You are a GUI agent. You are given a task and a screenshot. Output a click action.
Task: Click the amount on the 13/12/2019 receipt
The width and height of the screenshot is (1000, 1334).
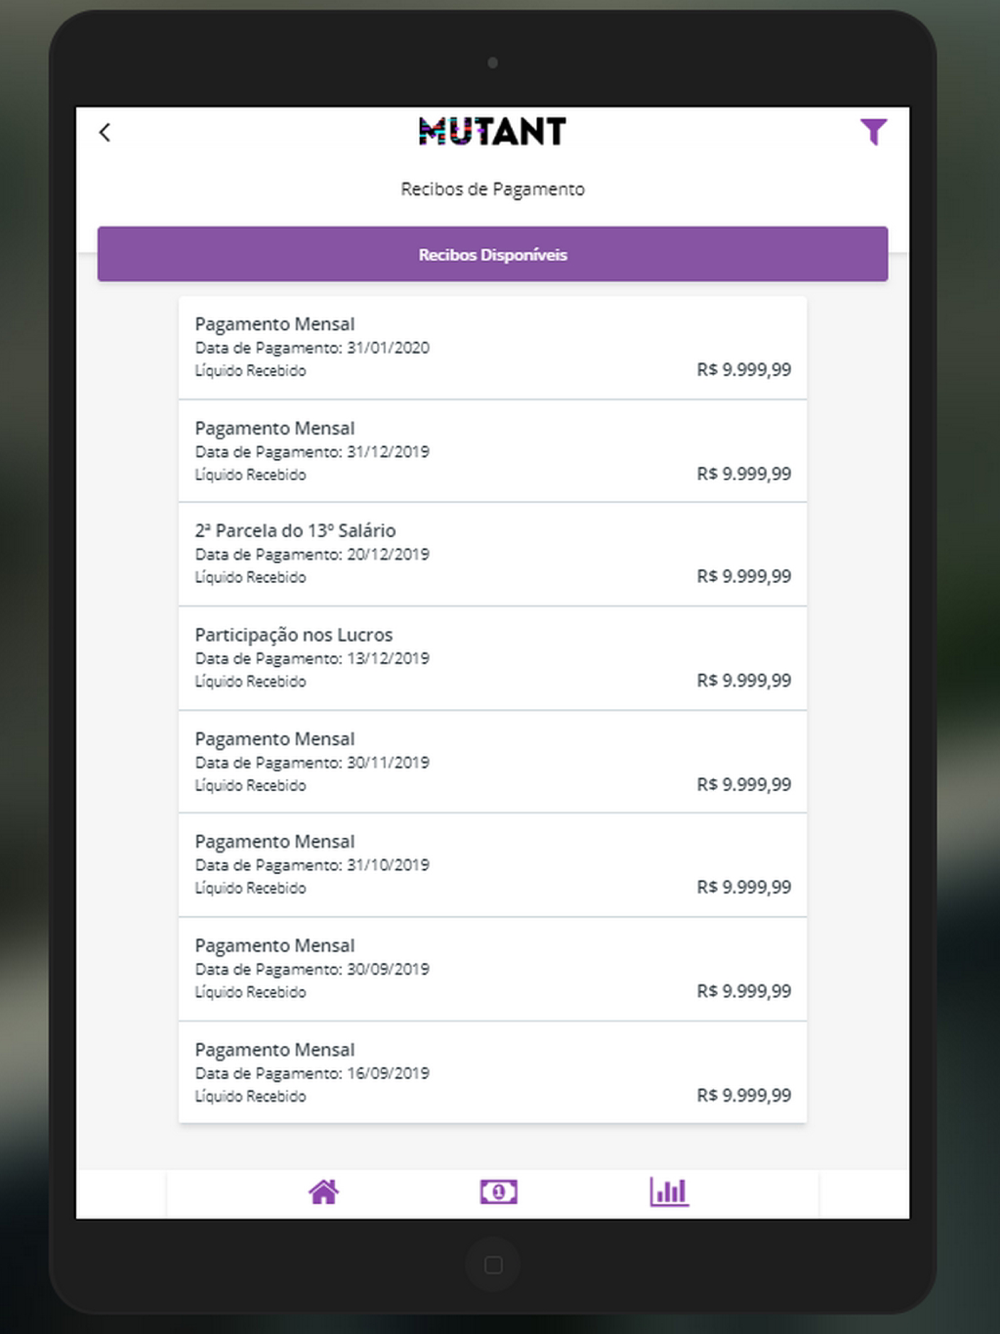click(x=743, y=681)
